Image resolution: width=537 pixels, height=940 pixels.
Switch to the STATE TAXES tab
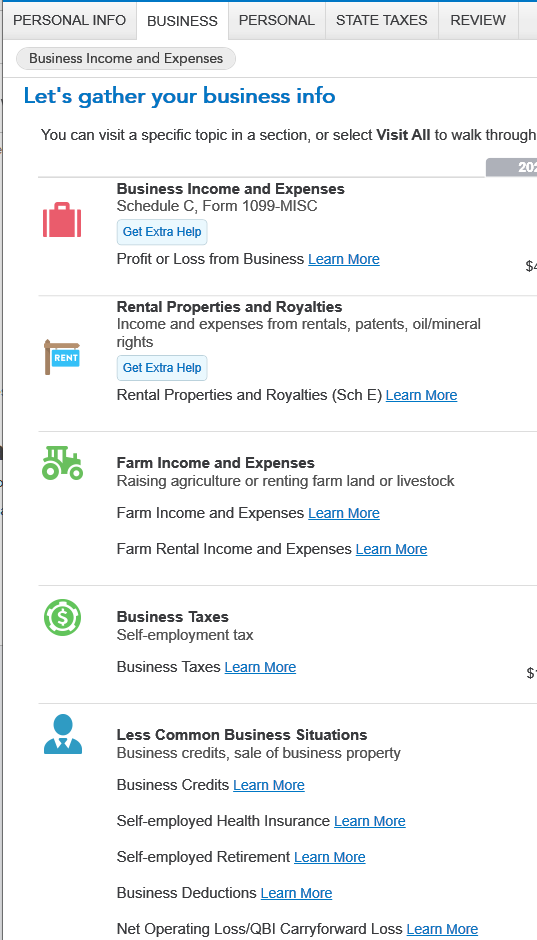[382, 20]
